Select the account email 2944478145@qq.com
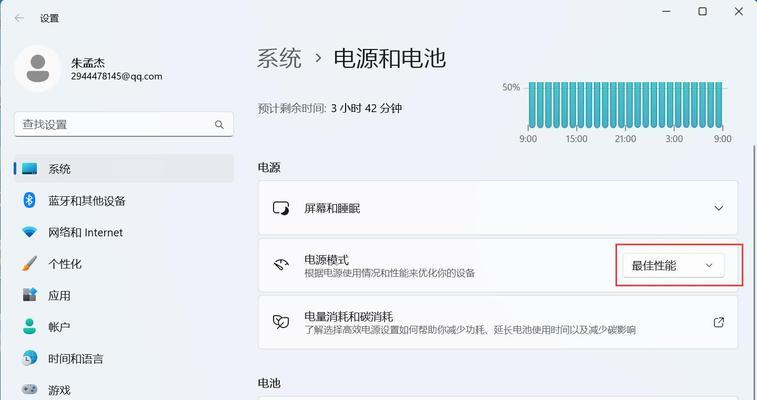The height and width of the screenshot is (400, 757). pyautogui.click(x=116, y=76)
